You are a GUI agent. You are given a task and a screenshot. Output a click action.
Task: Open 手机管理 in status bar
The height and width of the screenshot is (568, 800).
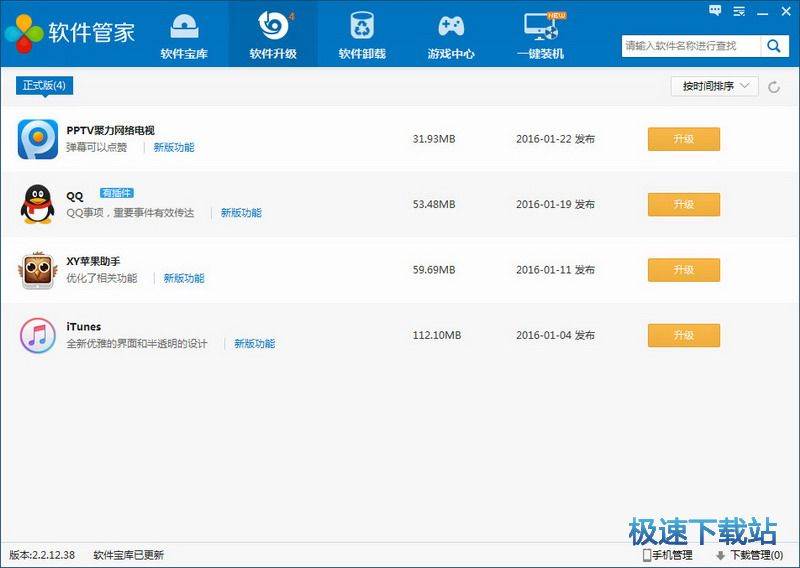coord(667,555)
